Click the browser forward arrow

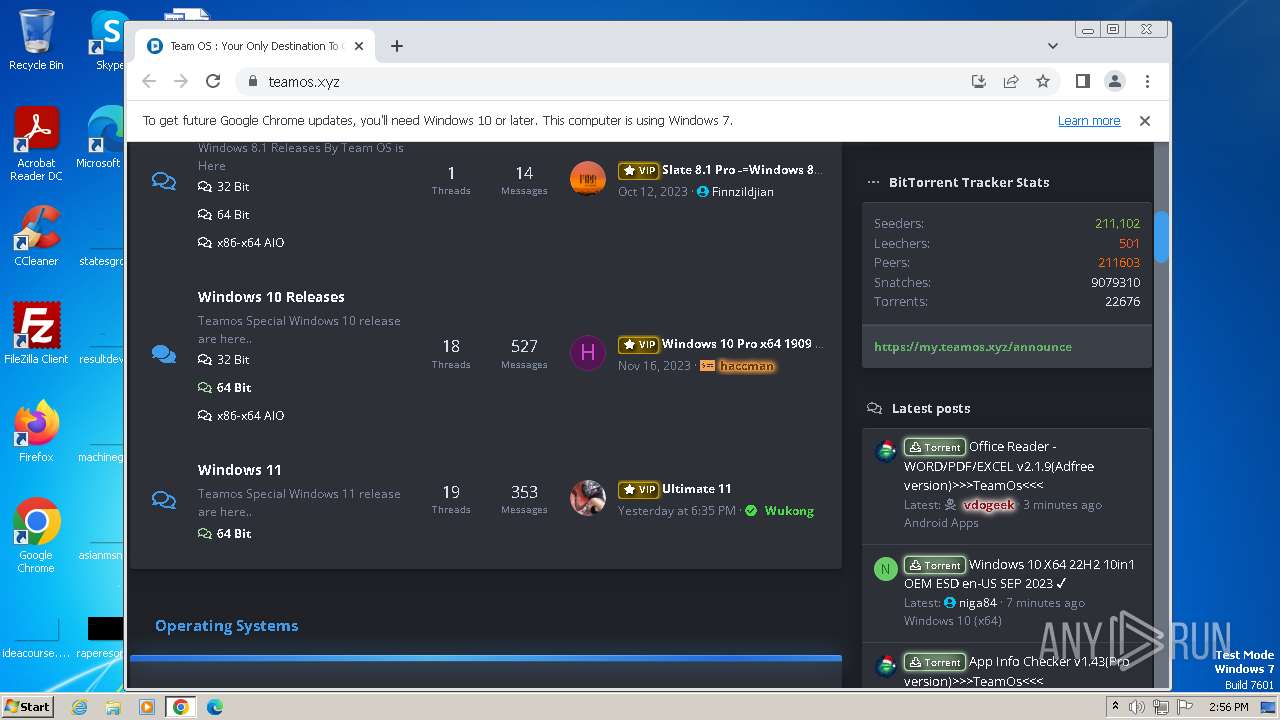pos(181,81)
